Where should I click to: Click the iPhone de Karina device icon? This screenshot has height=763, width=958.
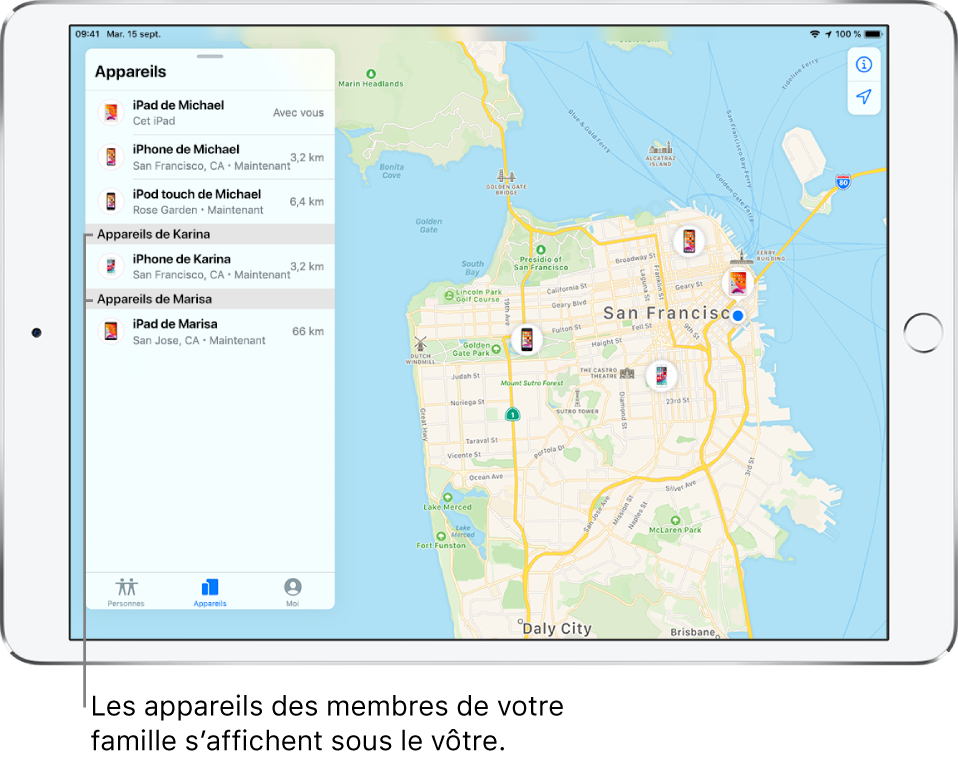[x=111, y=266]
